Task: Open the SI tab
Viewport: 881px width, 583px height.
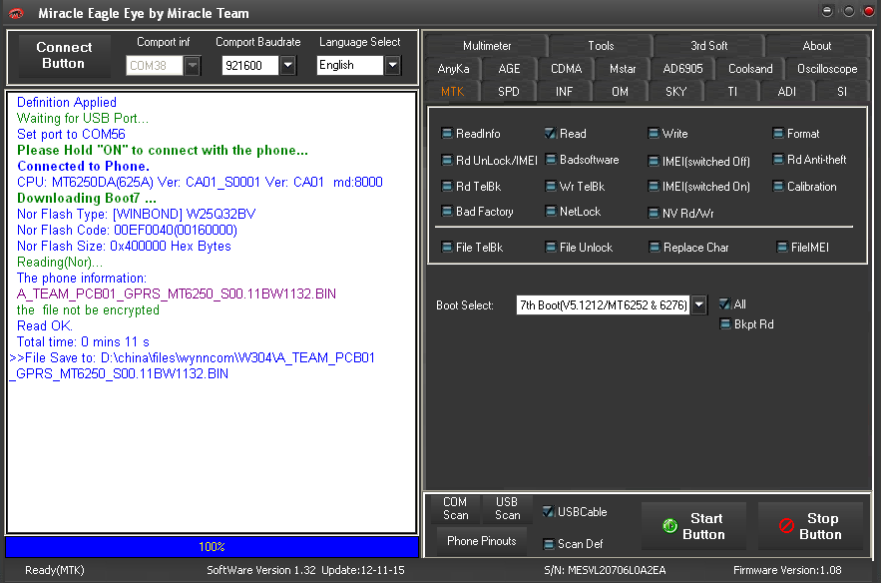Action: (x=842, y=92)
